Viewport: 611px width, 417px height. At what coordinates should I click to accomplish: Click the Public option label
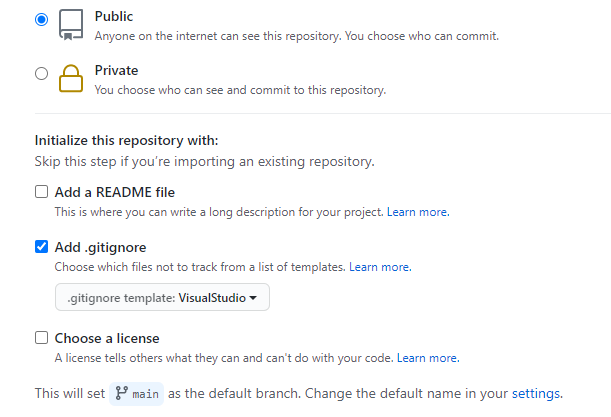[113, 17]
